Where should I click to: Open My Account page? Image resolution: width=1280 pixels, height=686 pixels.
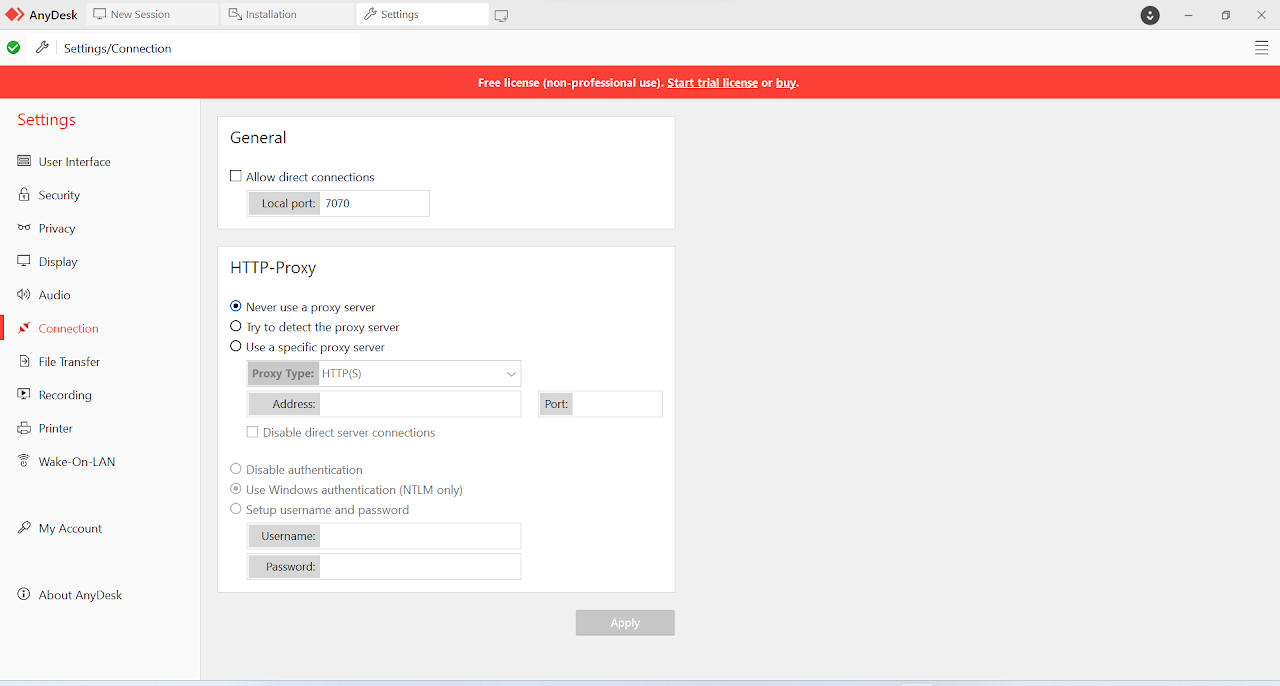(x=70, y=528)
